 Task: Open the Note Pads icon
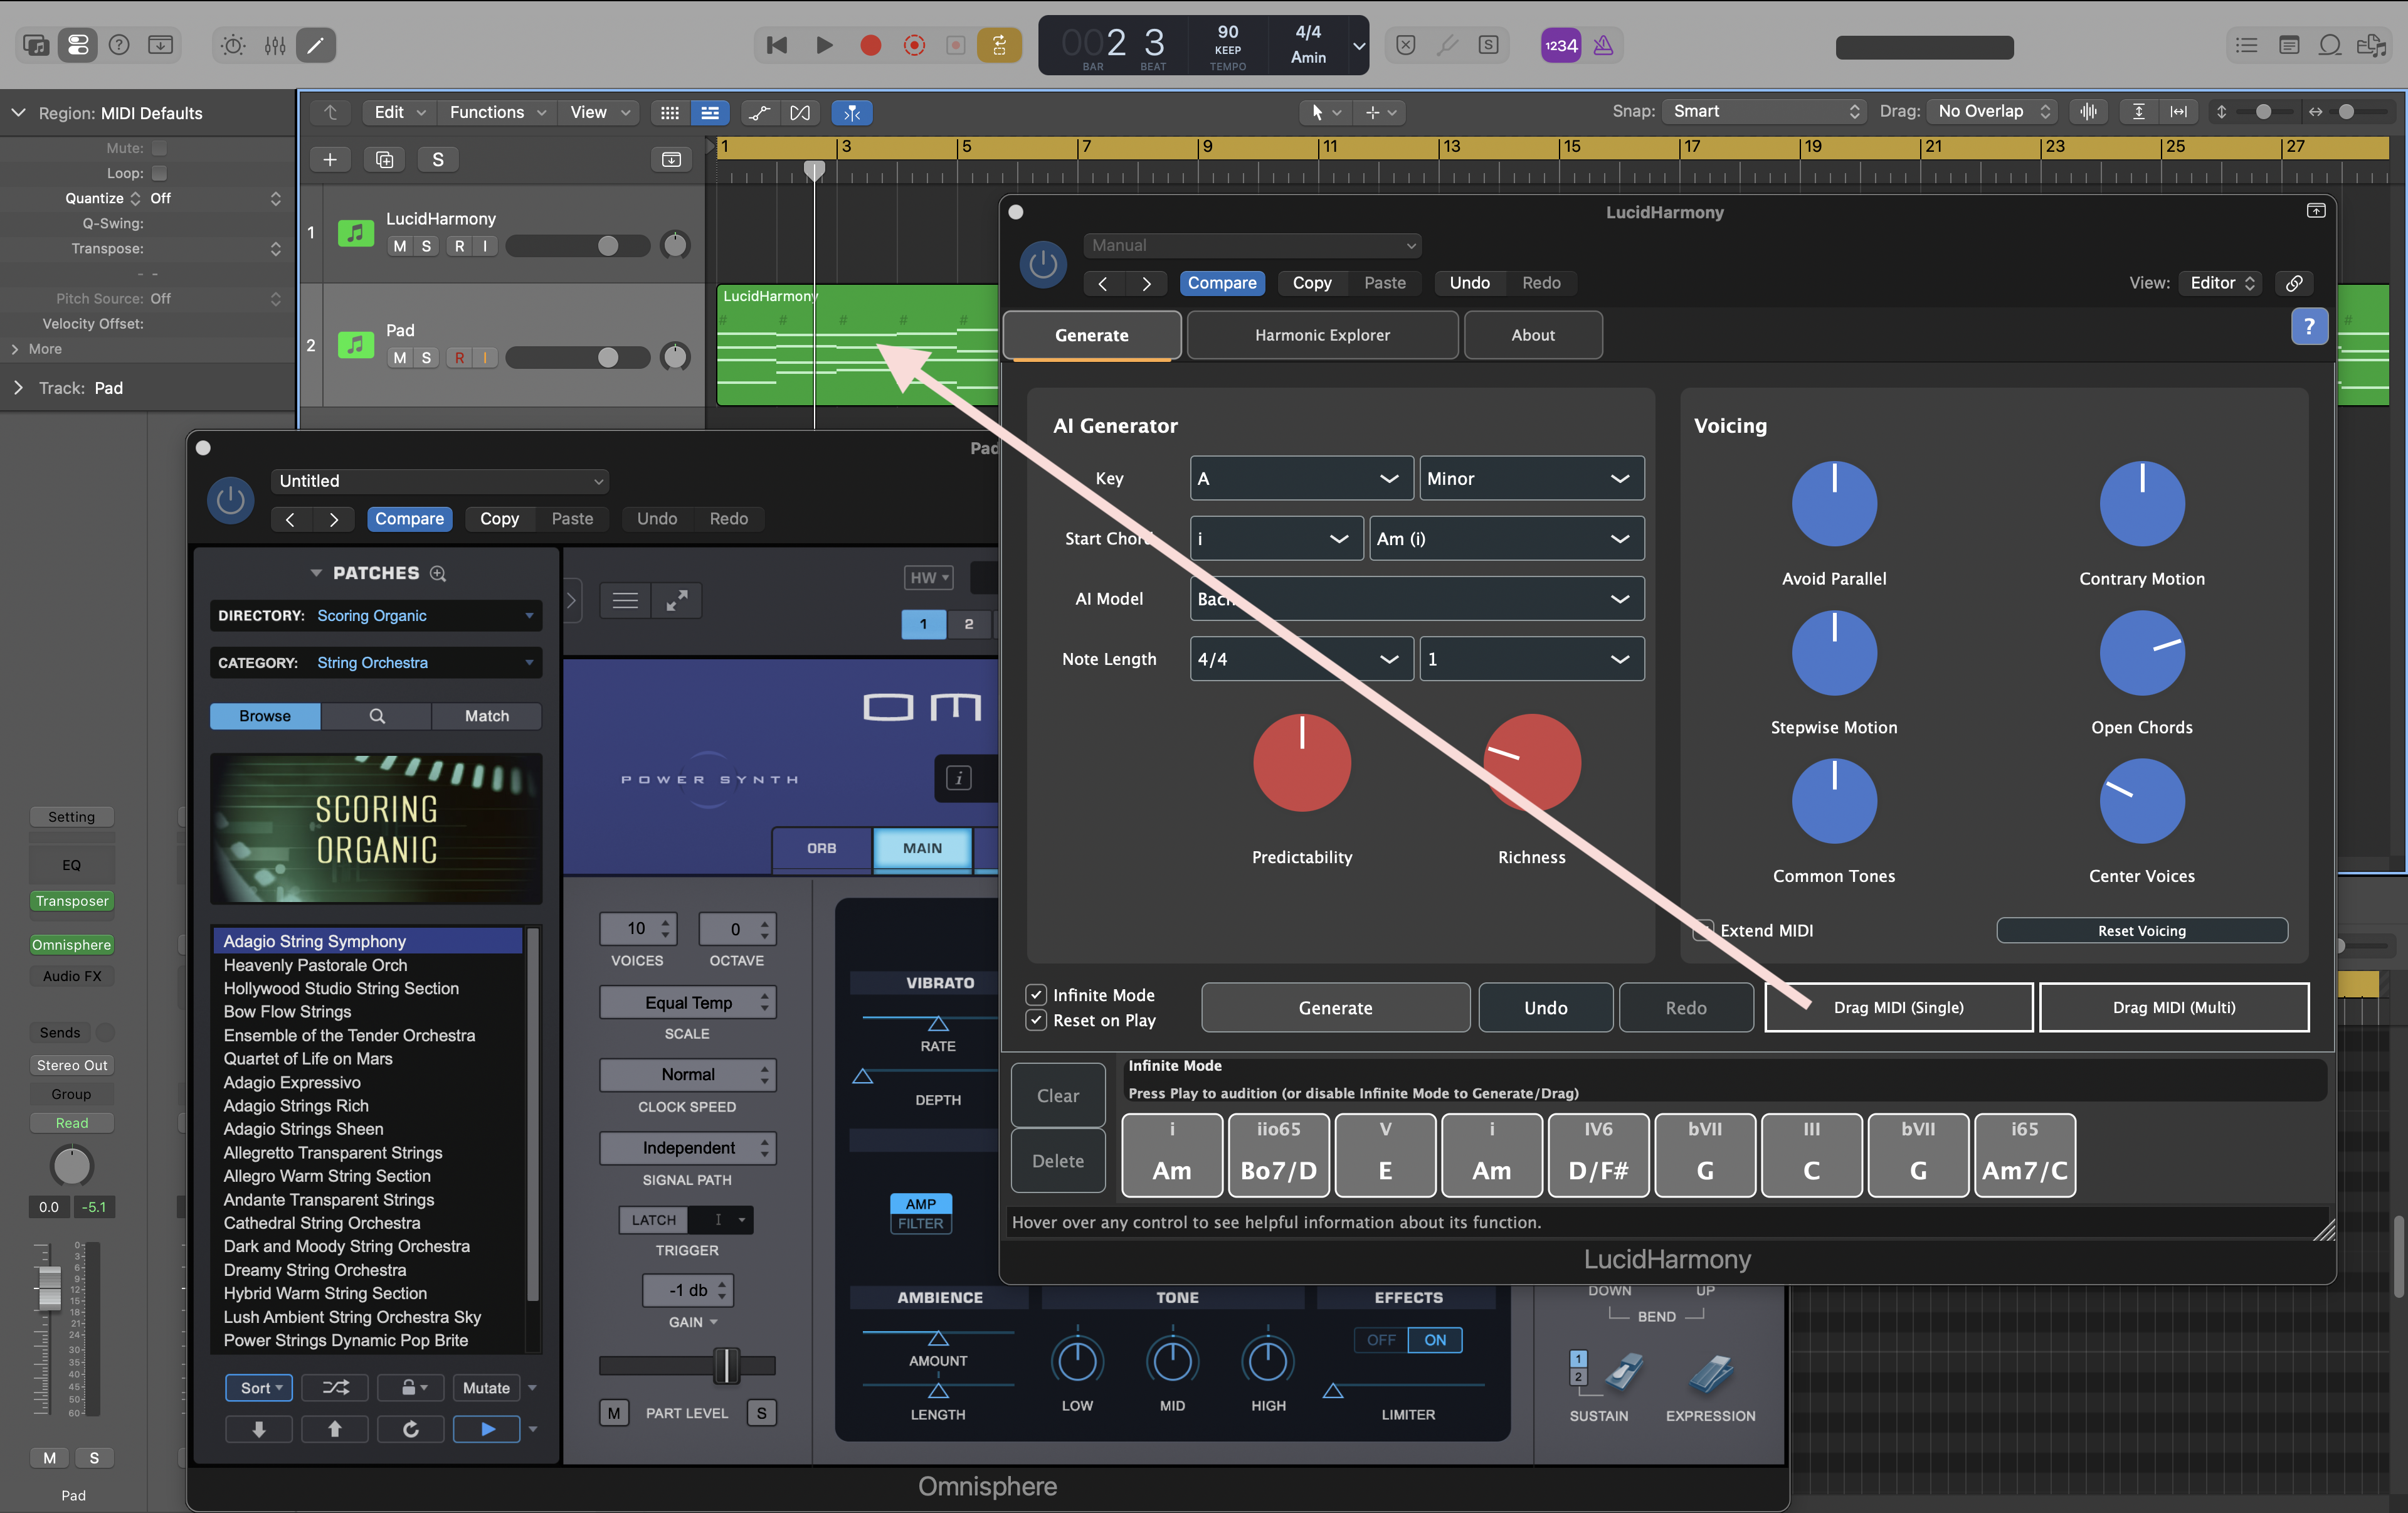pos(2289,45)
